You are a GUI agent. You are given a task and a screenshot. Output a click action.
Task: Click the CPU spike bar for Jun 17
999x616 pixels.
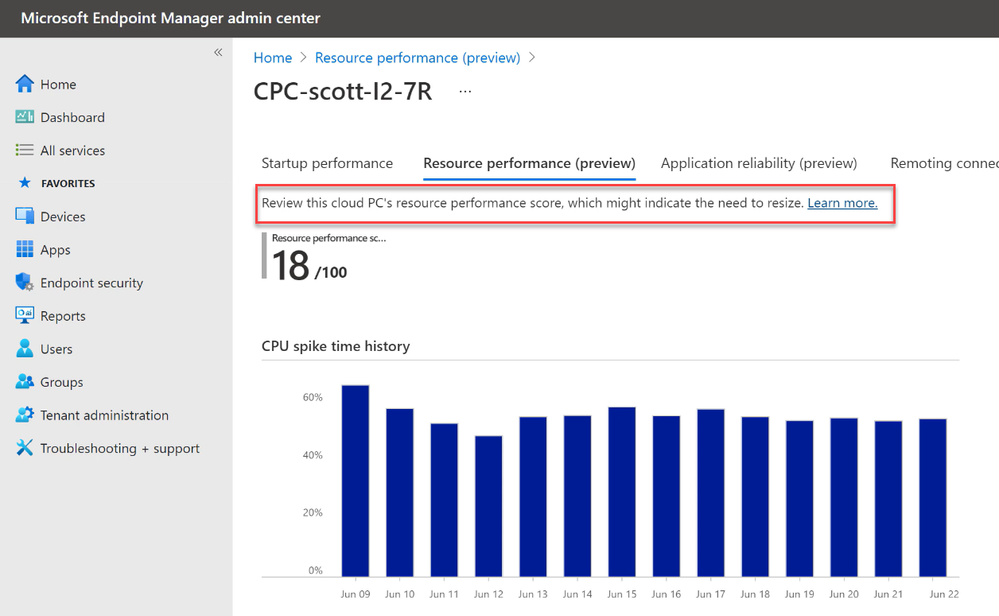(710, 493)
